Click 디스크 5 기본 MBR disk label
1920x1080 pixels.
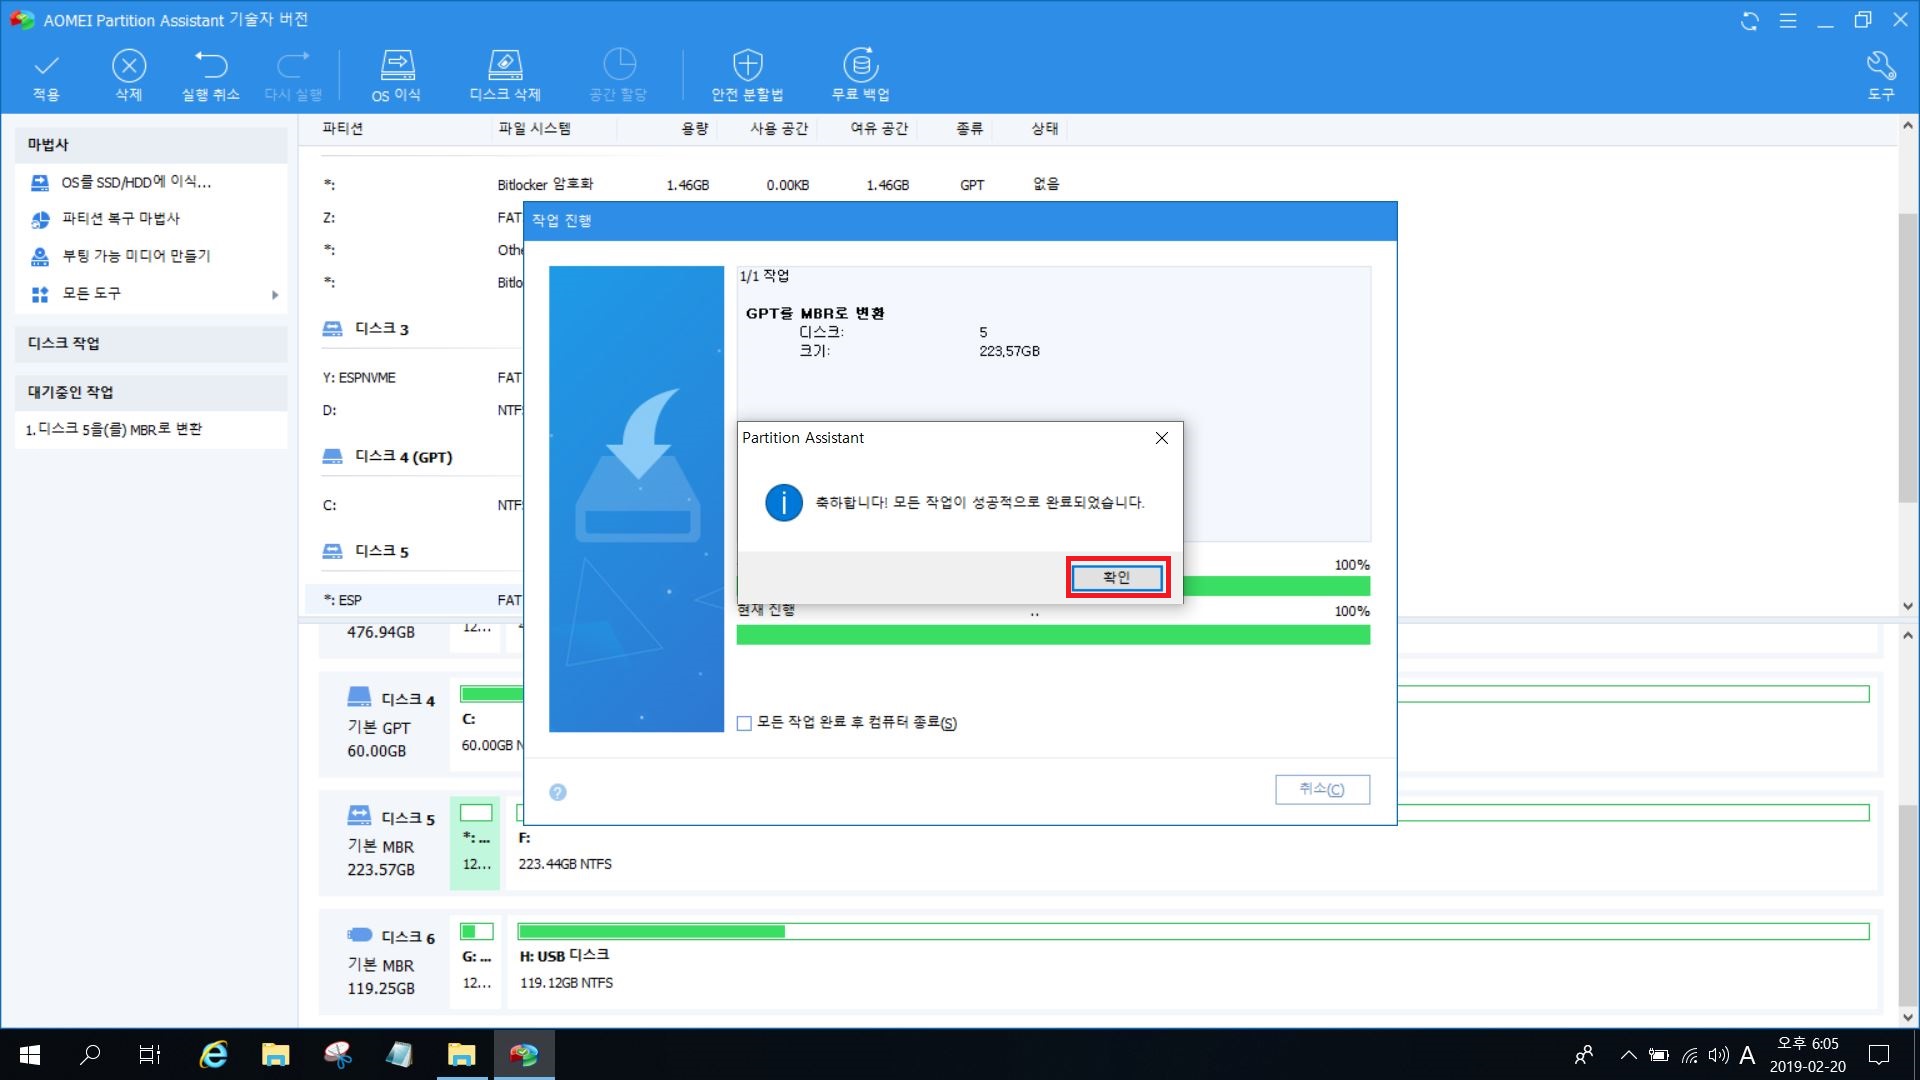pyautogui.click(x=384, y=843)
